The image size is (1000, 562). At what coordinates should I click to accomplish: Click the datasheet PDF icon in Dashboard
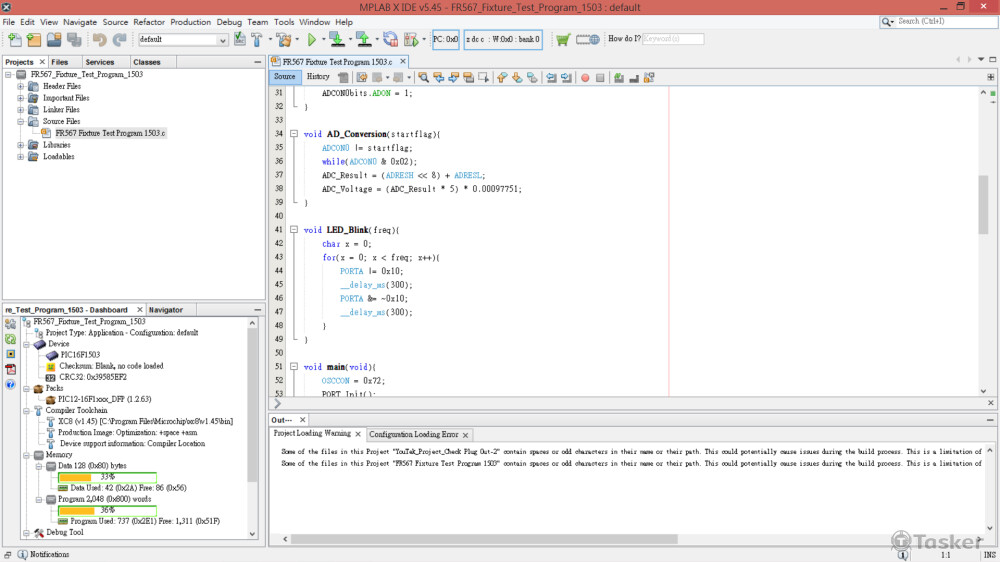point(10,369)
